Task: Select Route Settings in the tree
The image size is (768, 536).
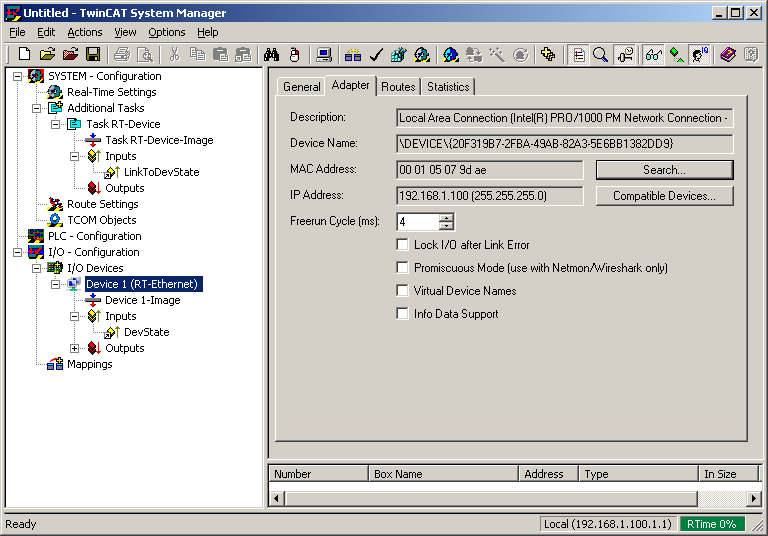Action: coord(103,204)
